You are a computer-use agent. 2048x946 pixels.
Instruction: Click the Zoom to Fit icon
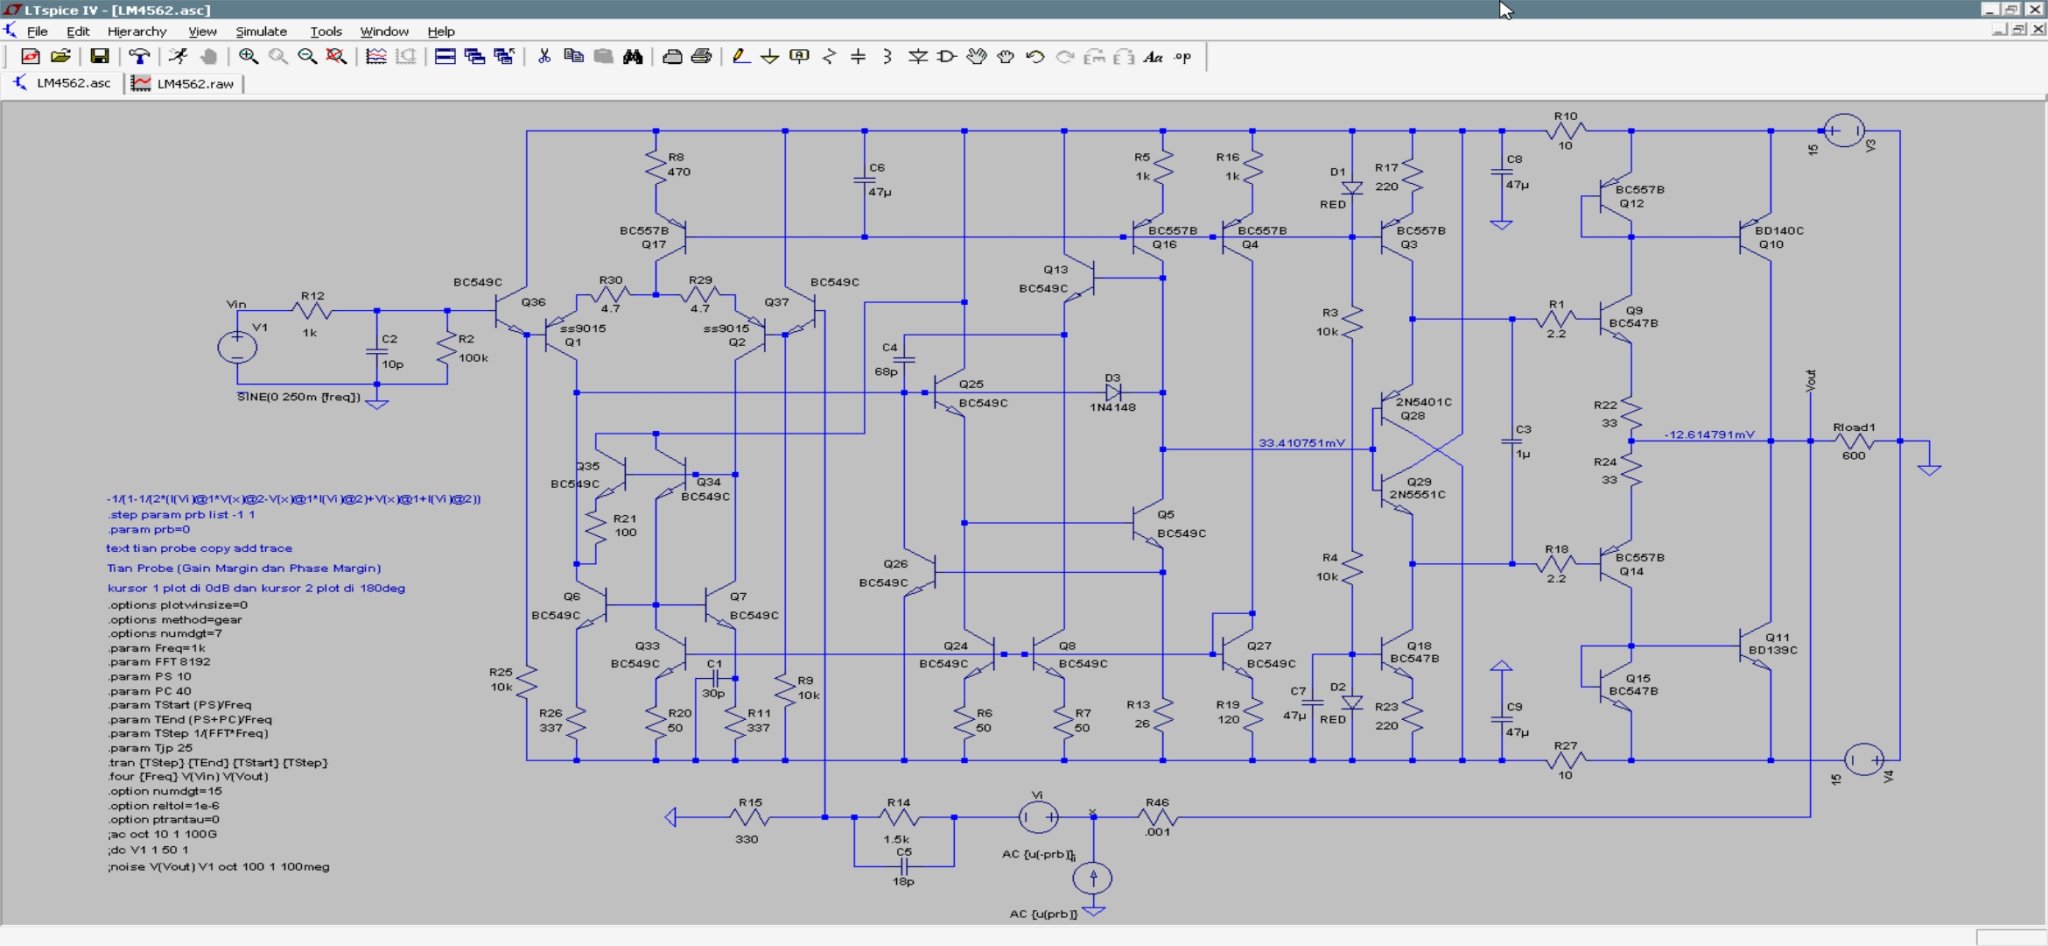click(337, 57)
